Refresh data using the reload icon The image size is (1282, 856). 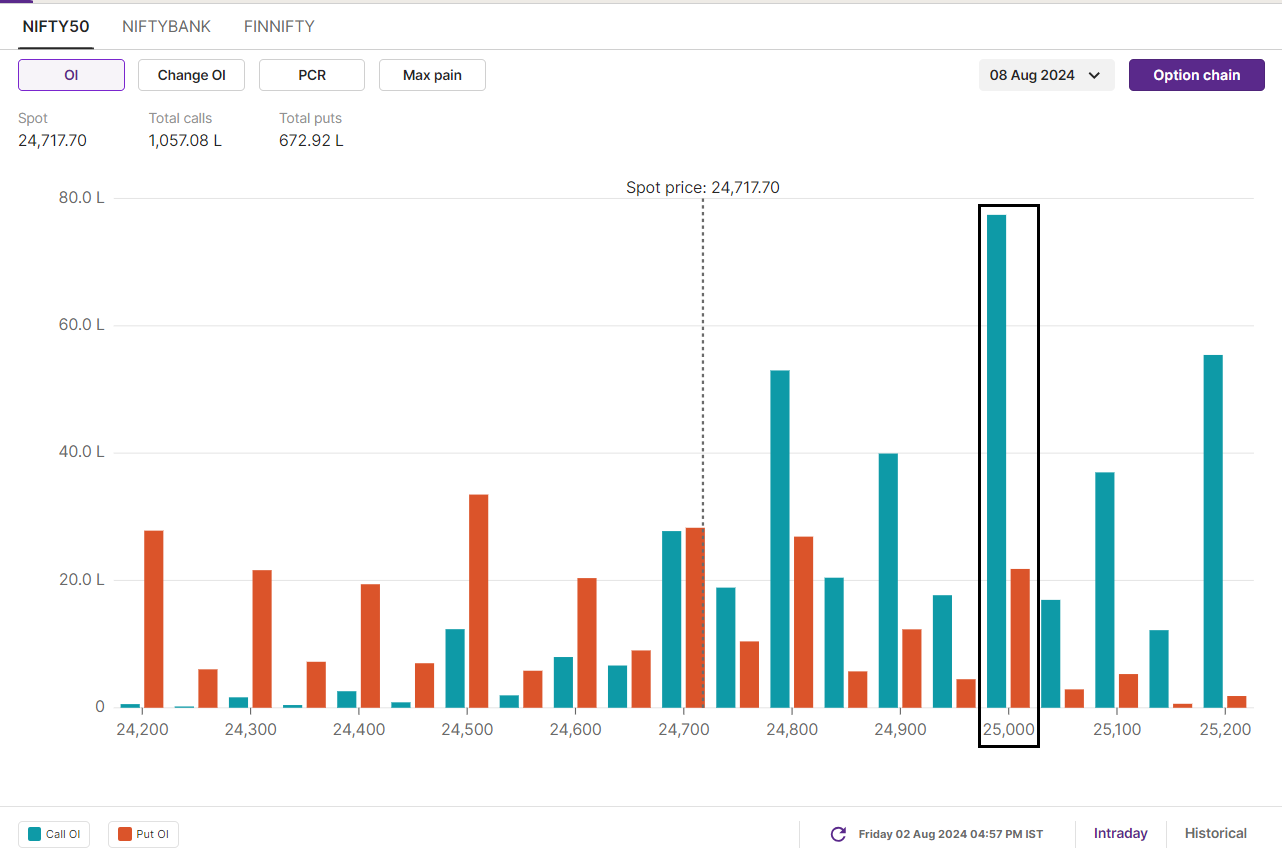[x=838, y=834]
